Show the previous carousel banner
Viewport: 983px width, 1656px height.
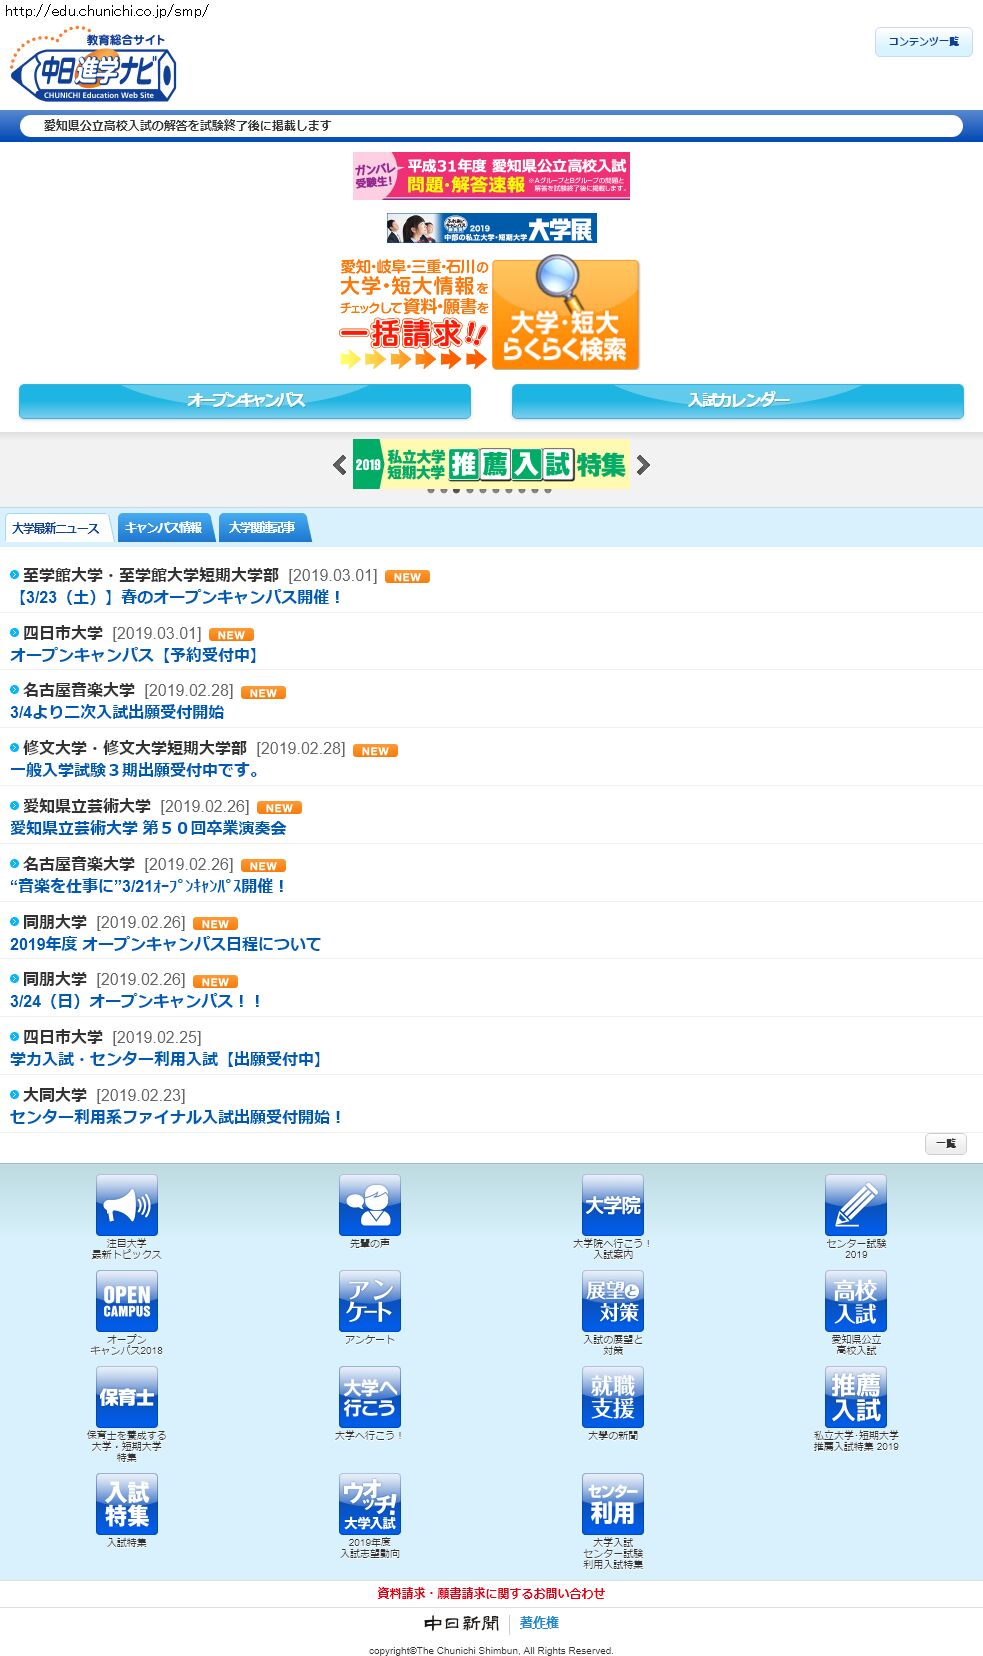[x=340, y=465]
